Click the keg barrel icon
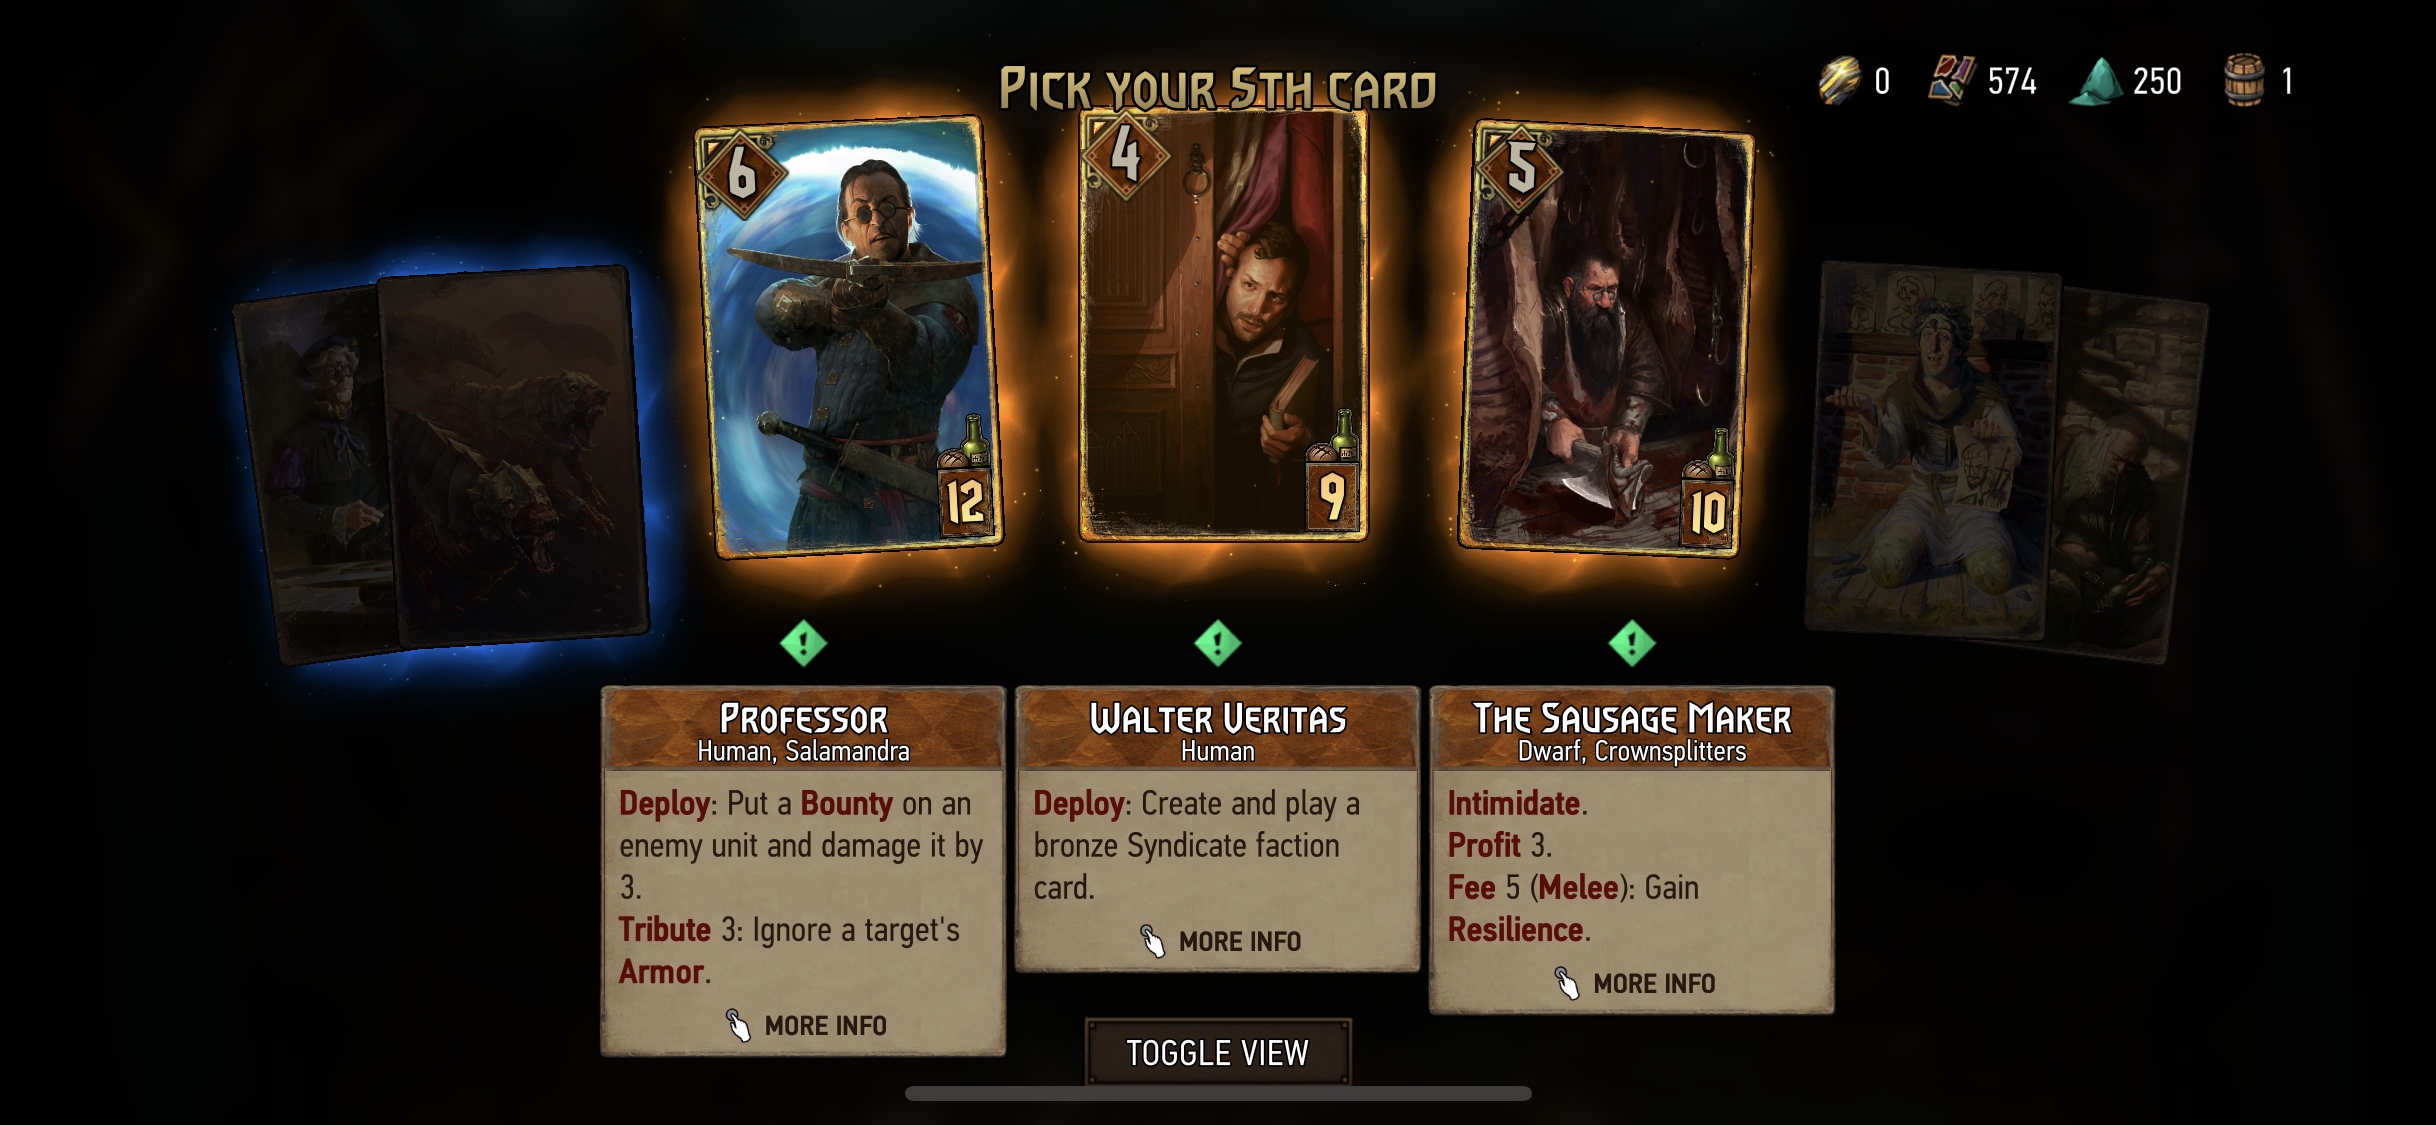 (2244, 80)
